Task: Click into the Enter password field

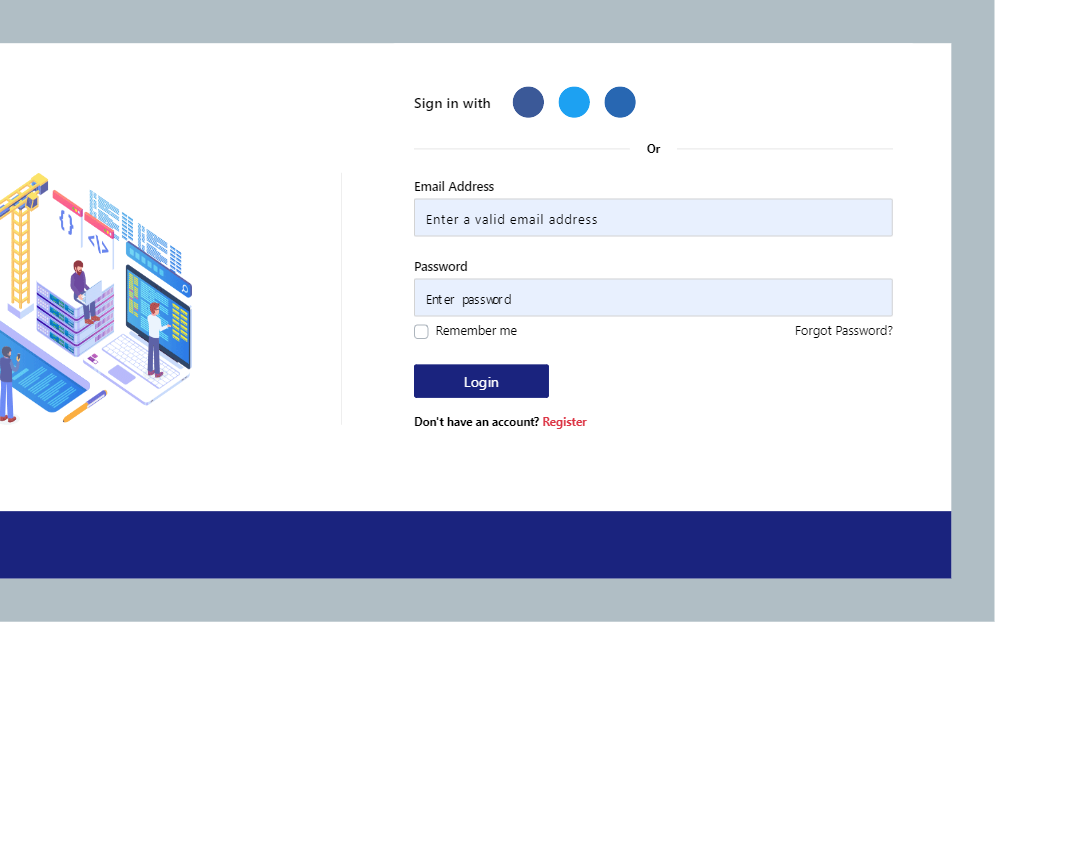Action: pyautogui.click(x=653, y=298)
